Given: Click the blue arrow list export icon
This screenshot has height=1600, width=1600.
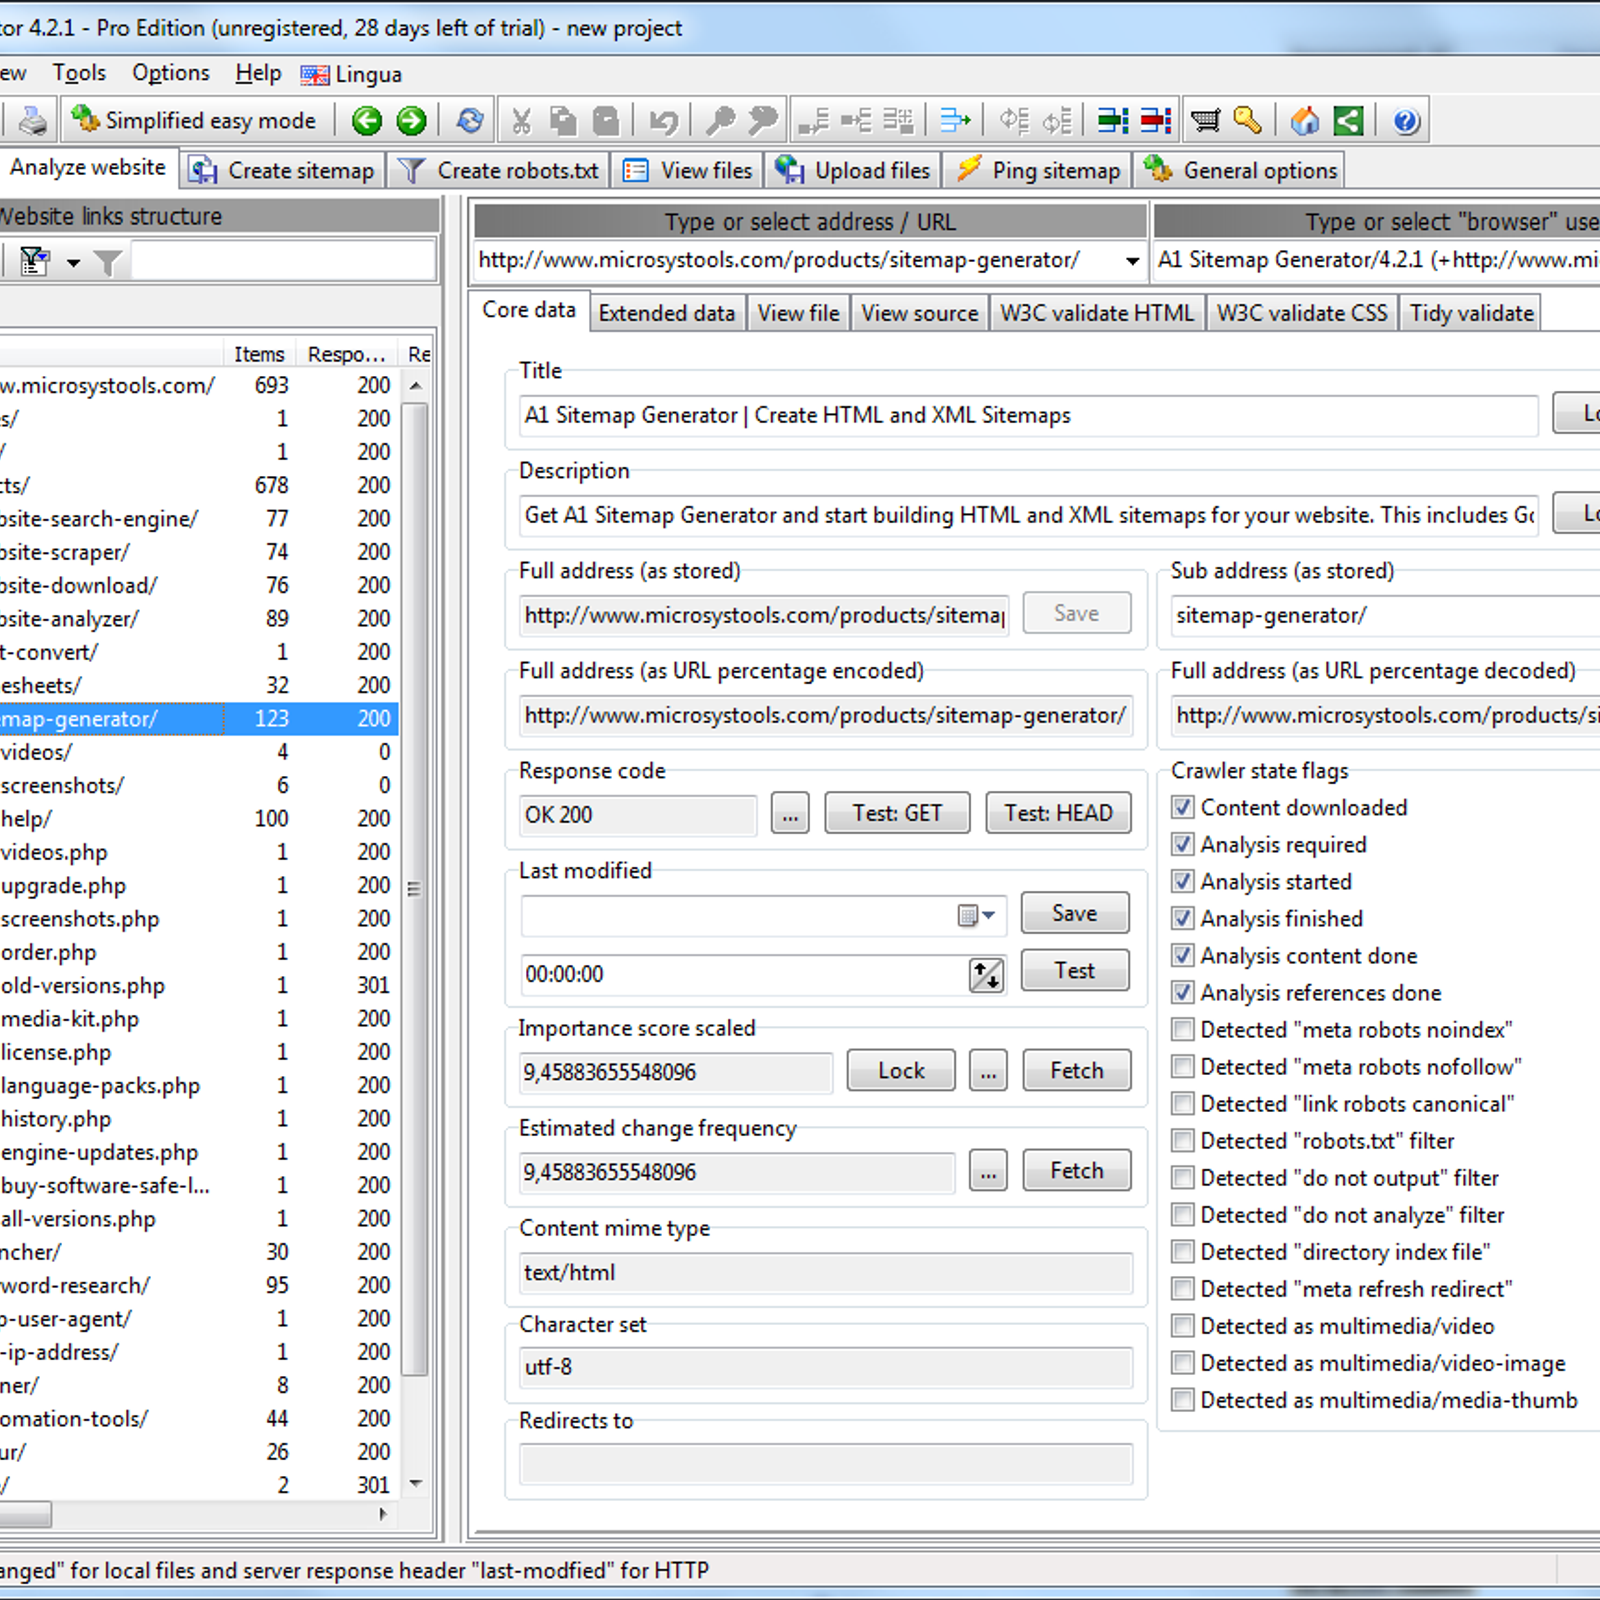Looking at the screenshot, I should [x=955, y=121].
